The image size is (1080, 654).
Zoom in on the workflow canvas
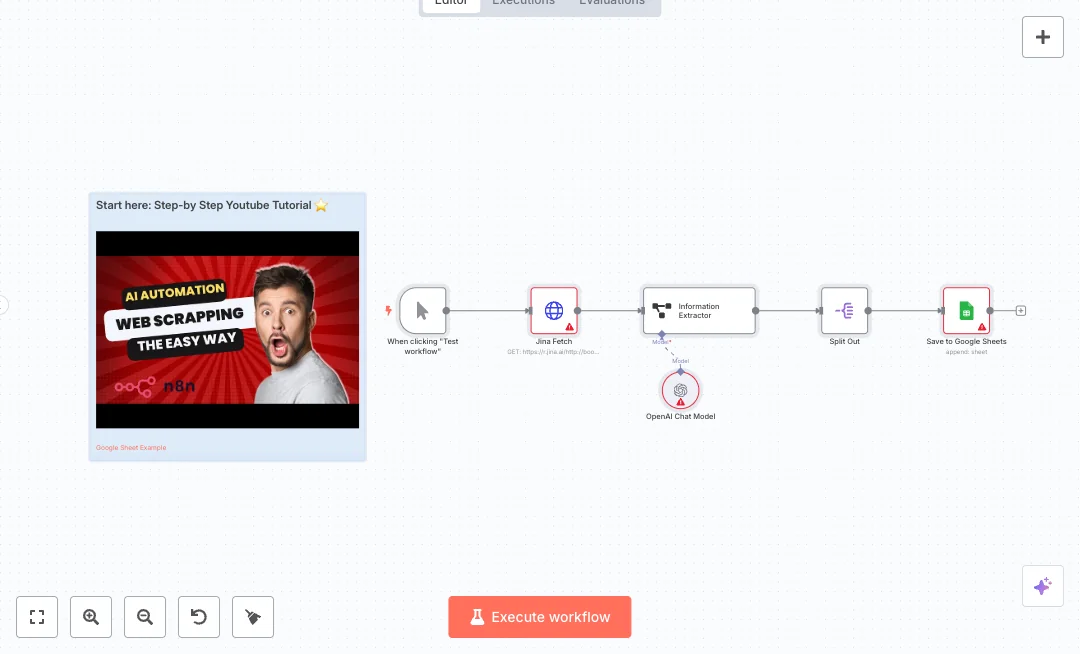(x=91, y=617)
